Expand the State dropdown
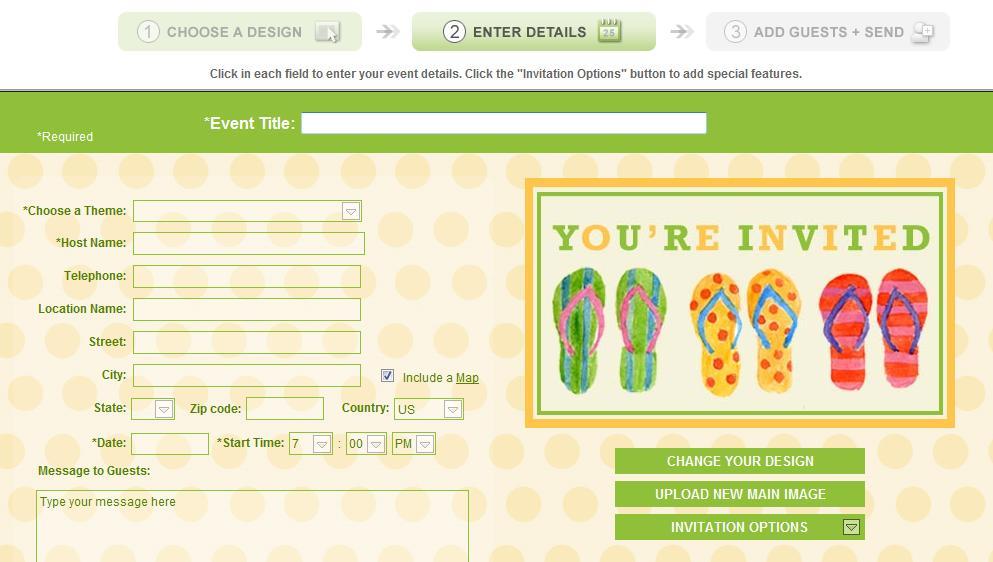Image resolution: width=993 pixels, height=562 pixels. 153,409
